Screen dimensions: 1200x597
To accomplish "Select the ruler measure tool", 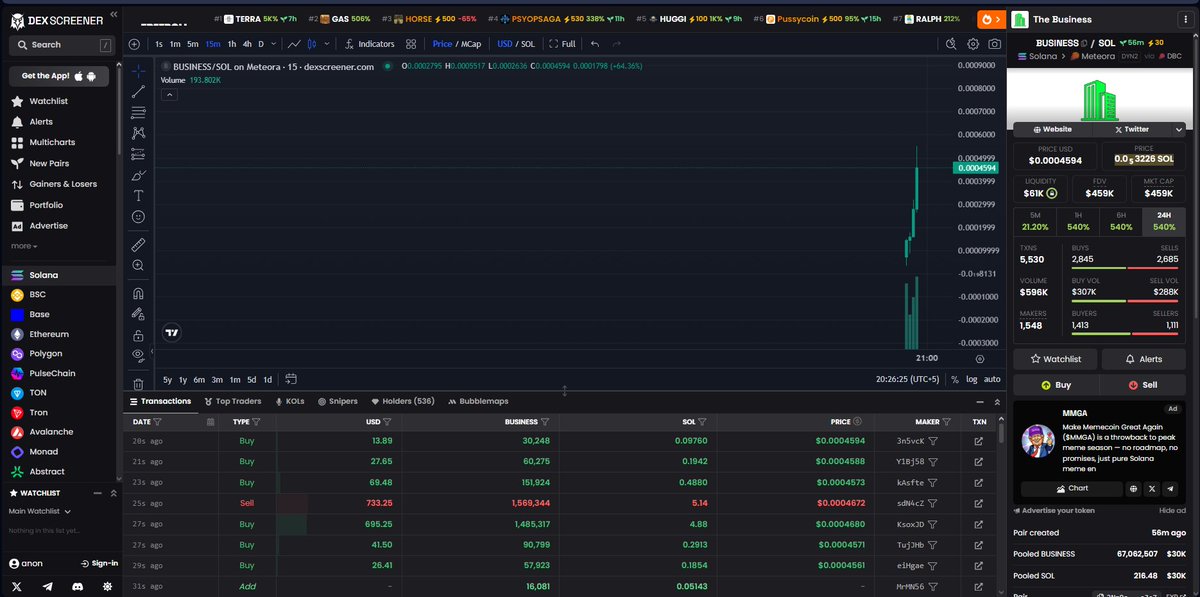I will point(138,244).
